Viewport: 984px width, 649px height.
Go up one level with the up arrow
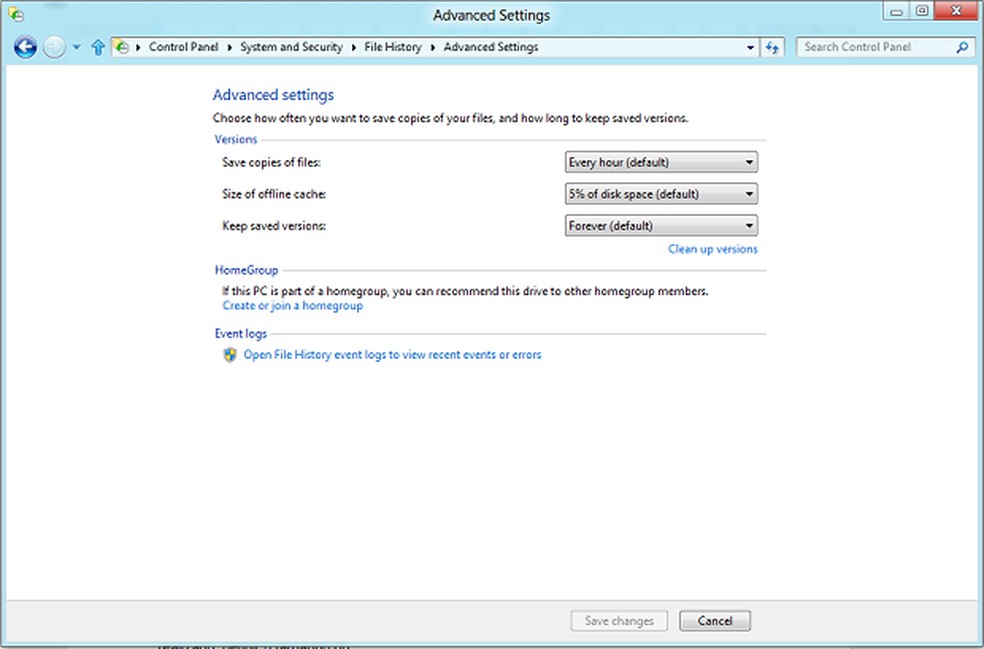point(98,47)
